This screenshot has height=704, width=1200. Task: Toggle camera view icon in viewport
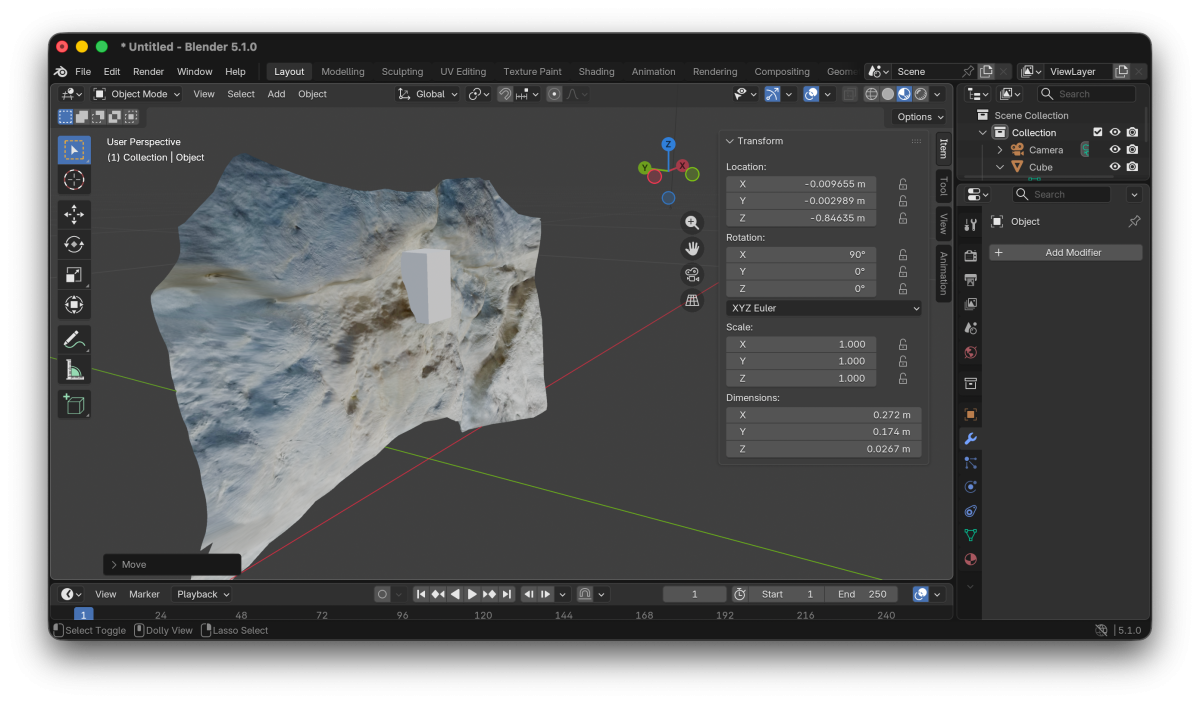point(691,274)
